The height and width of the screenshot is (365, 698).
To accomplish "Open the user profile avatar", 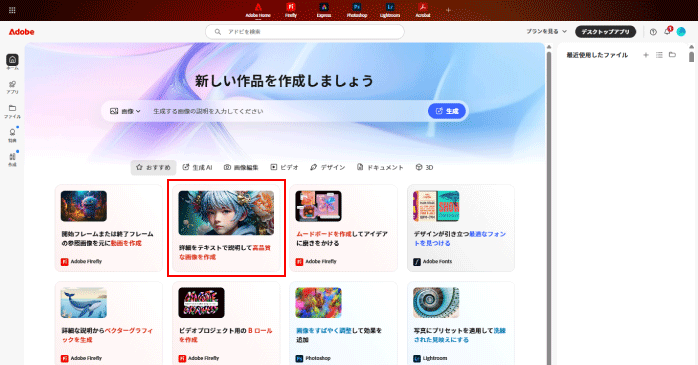I will tap(681, 32).
